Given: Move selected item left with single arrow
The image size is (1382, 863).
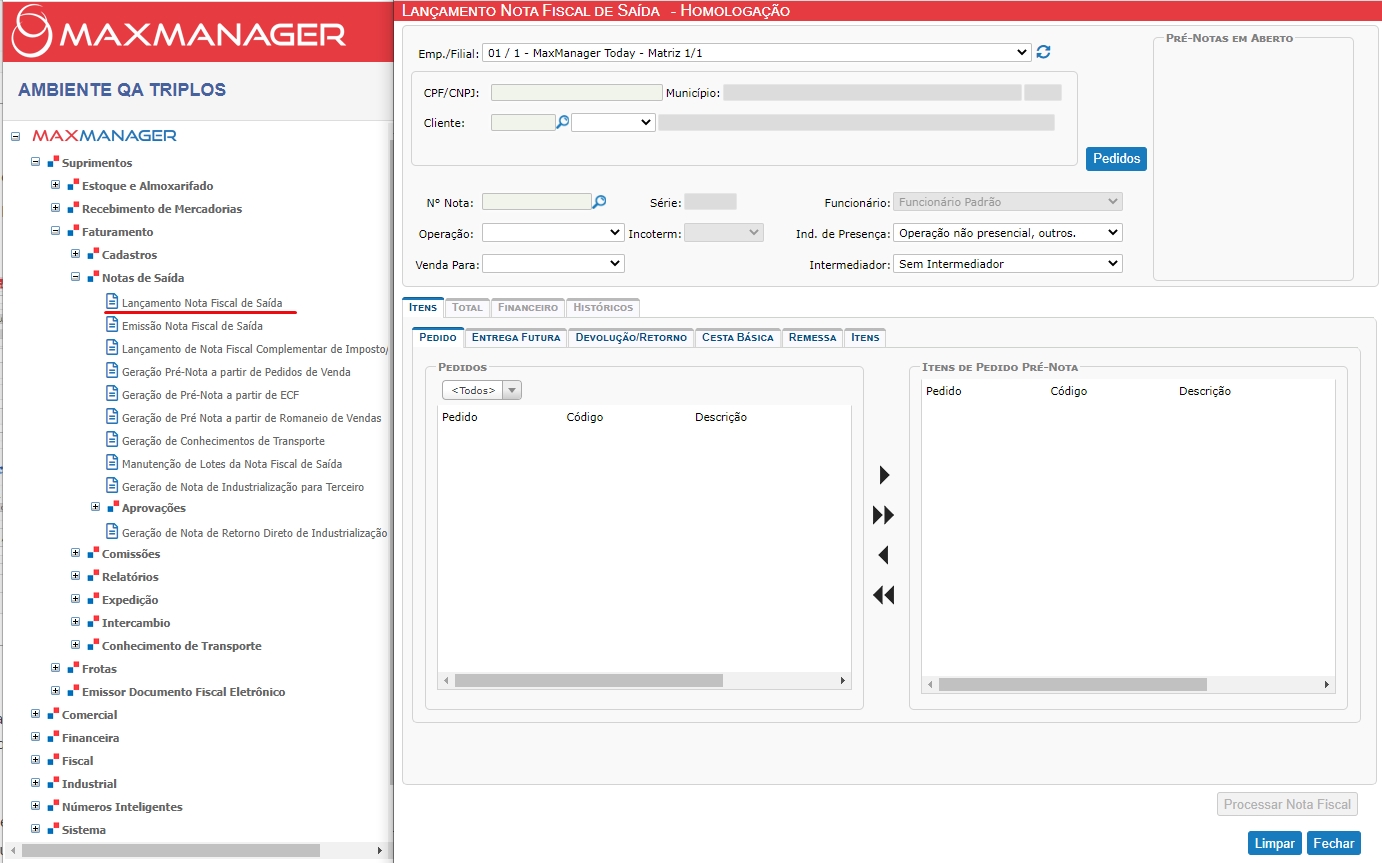Looking at the screenshot, I should (884, 555).
